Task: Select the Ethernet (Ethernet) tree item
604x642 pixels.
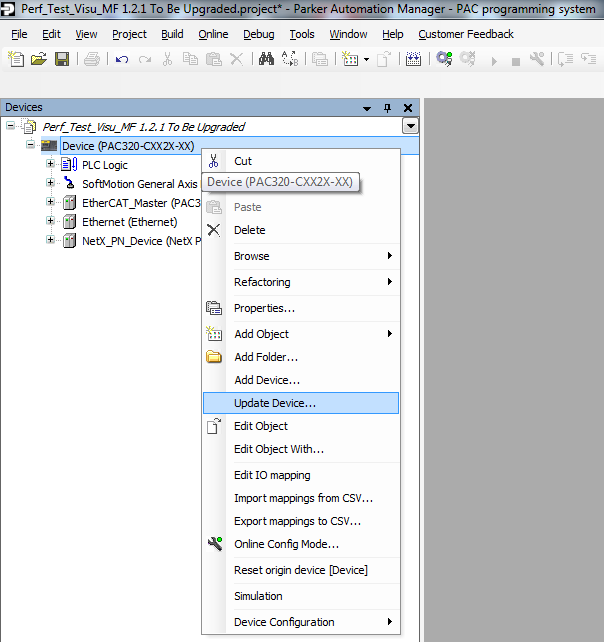Action: (130, 222)
